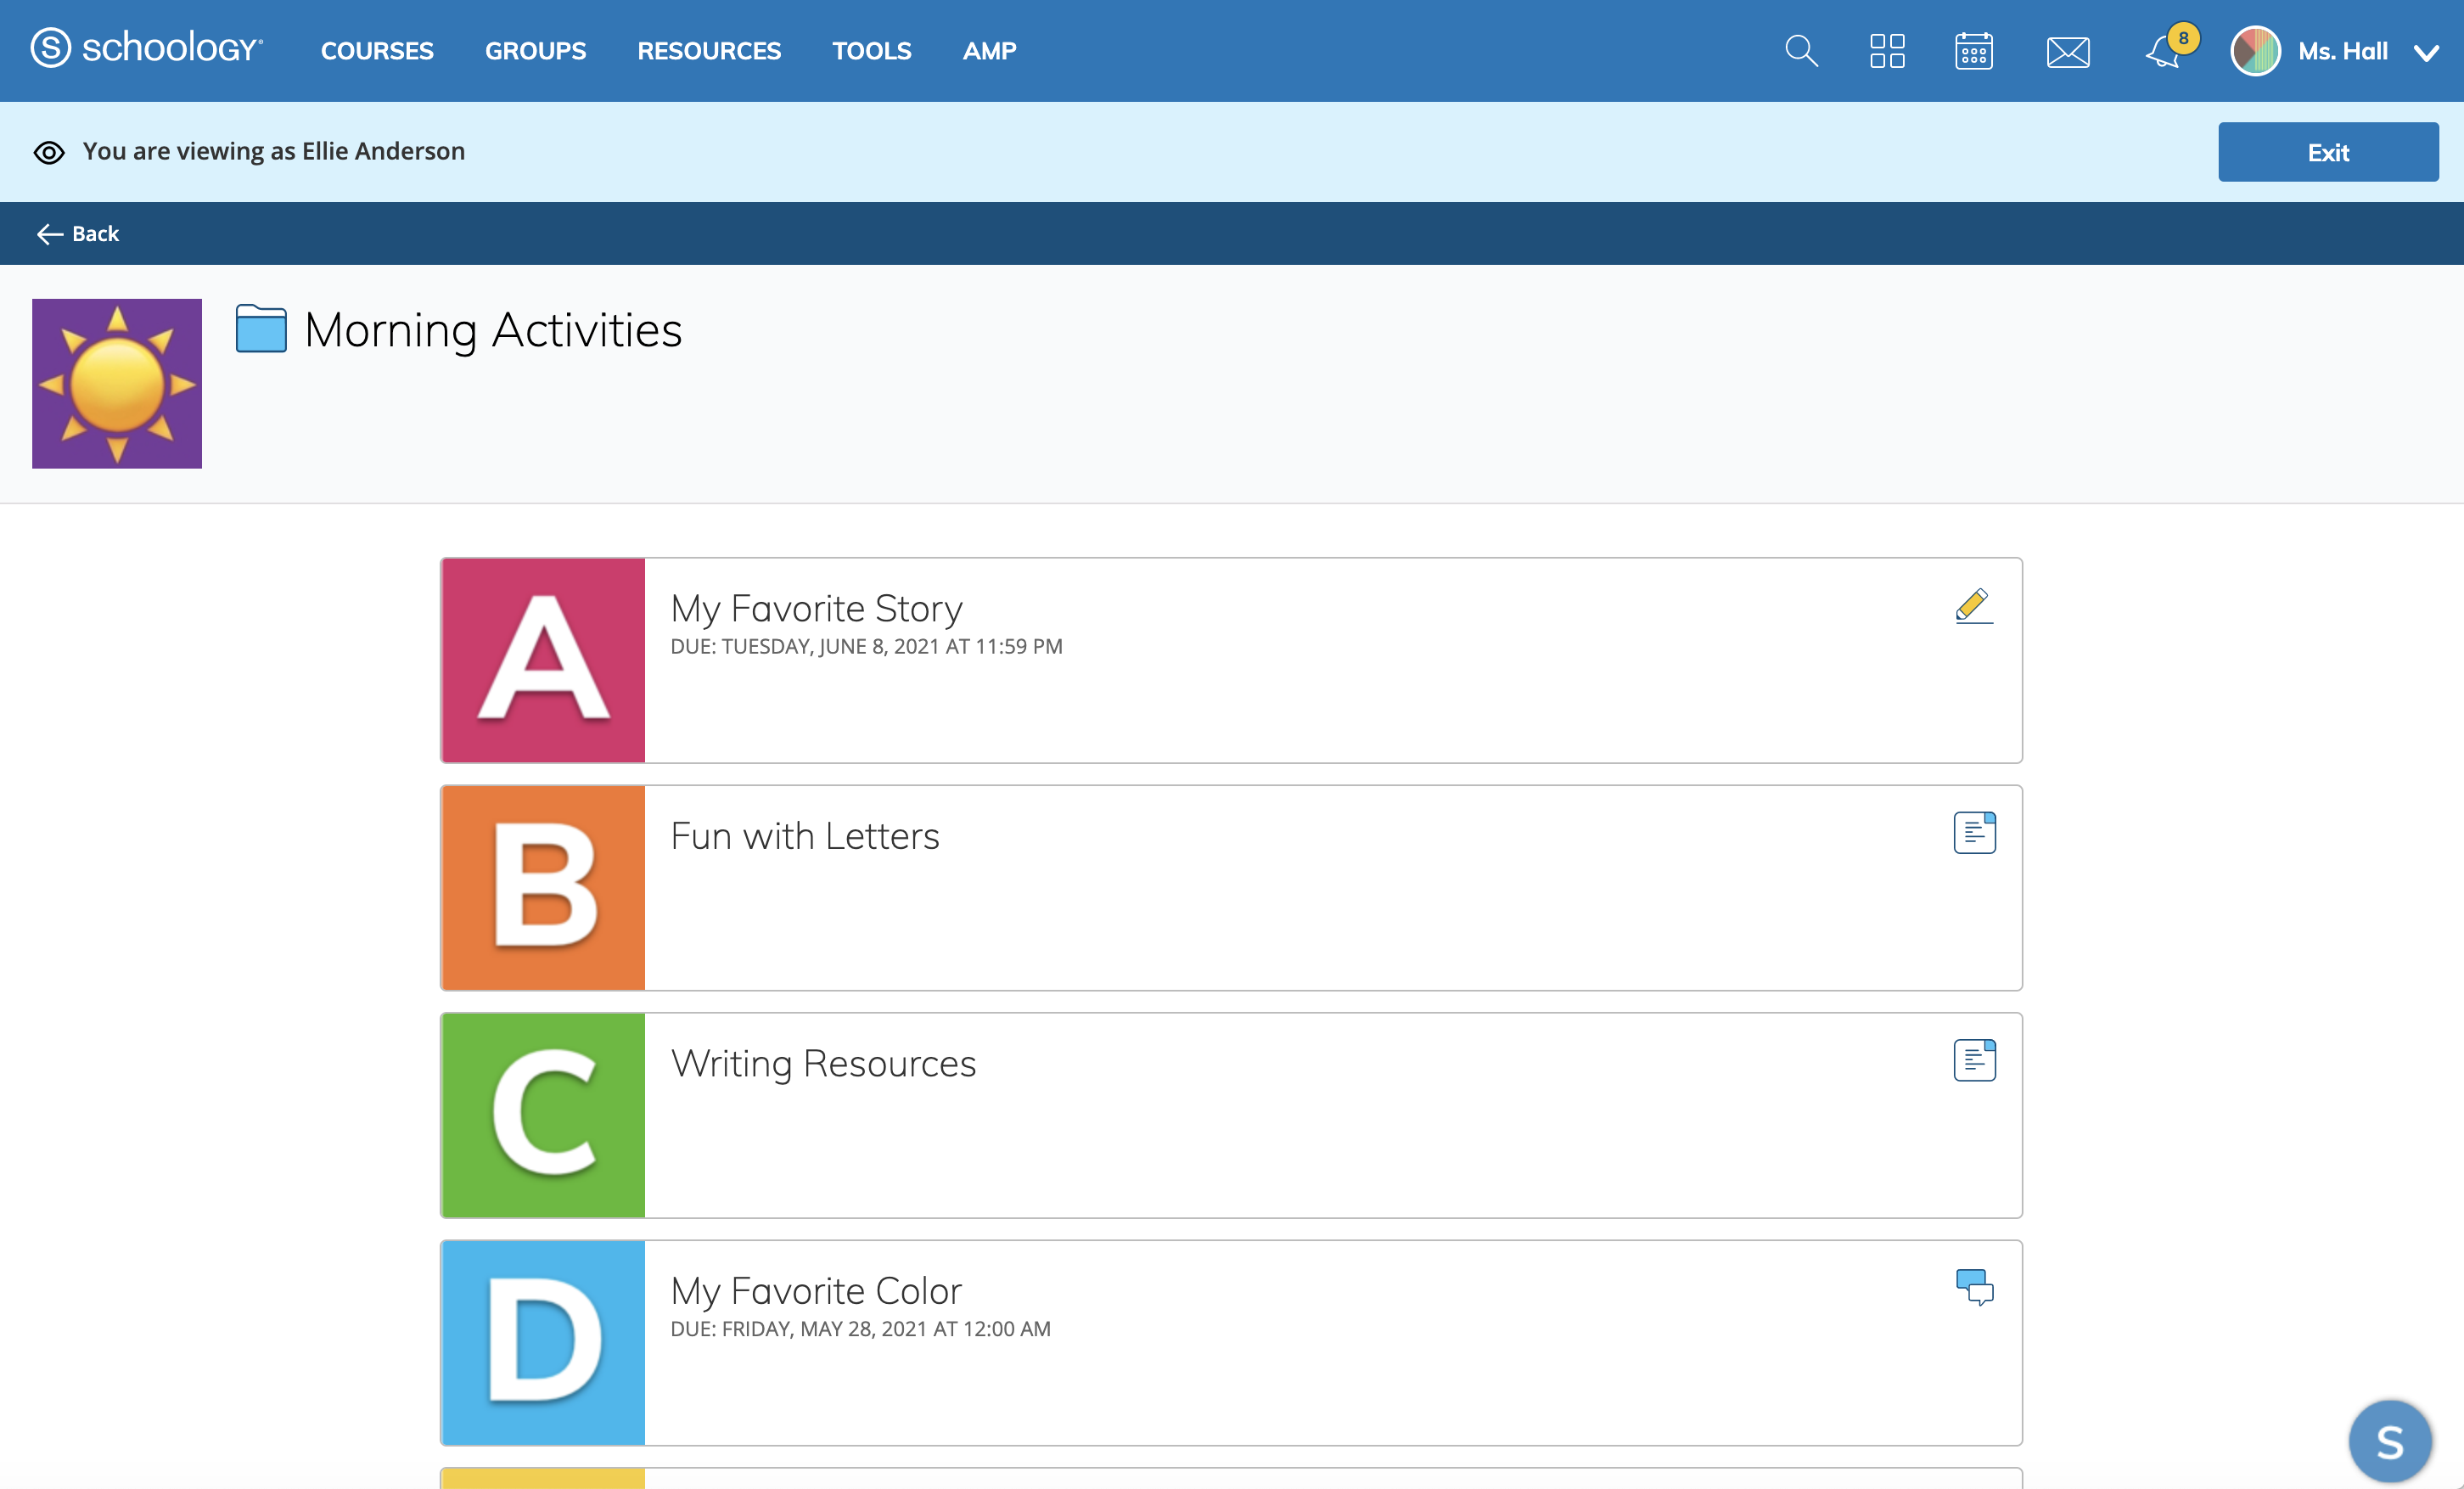Click the pencil assignment icon on My Favorite Story
Viewport: 2464px width, 1489px height.
1973,606
